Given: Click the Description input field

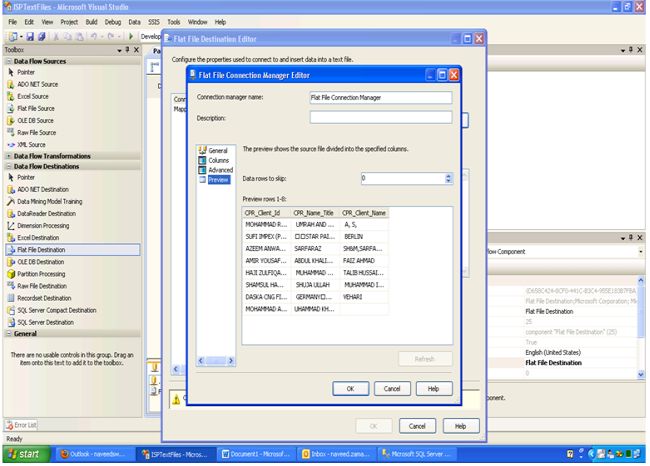Looking at the screenshot, I should pos(381,117).
